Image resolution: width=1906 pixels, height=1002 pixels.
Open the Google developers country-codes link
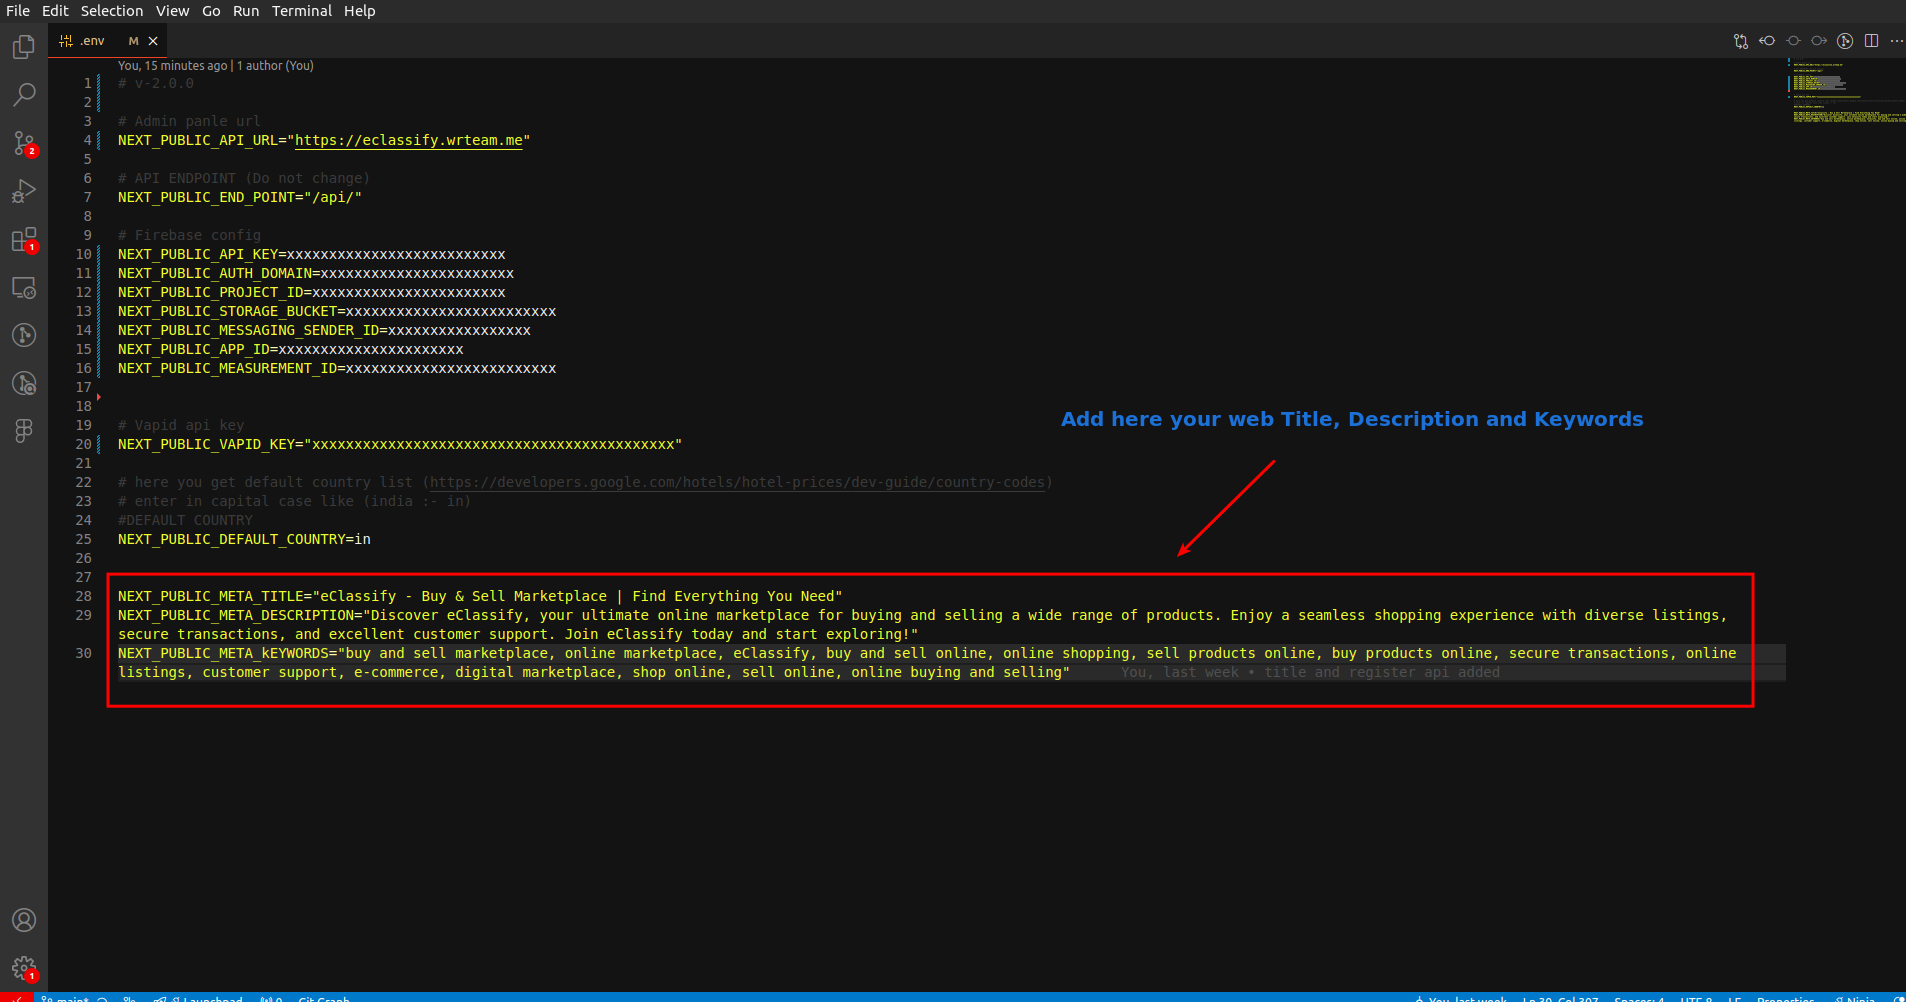coord(737,483)
